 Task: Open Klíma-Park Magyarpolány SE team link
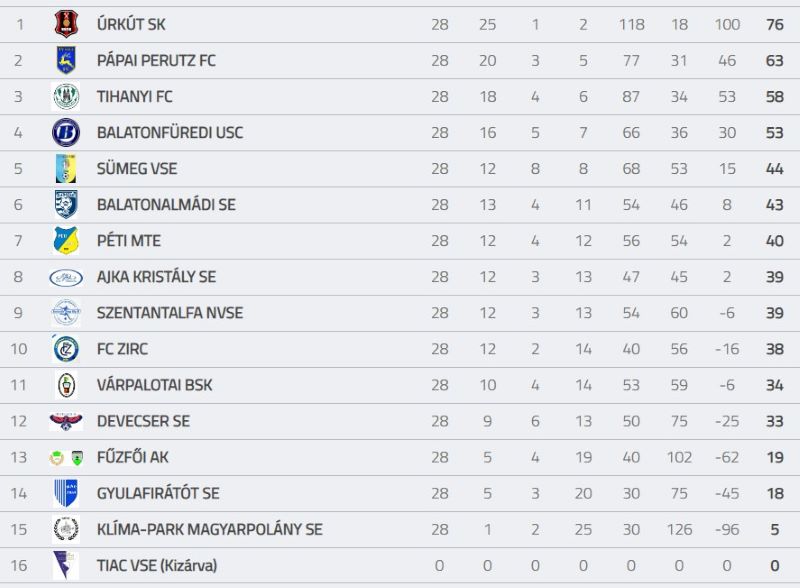[210, 529]
